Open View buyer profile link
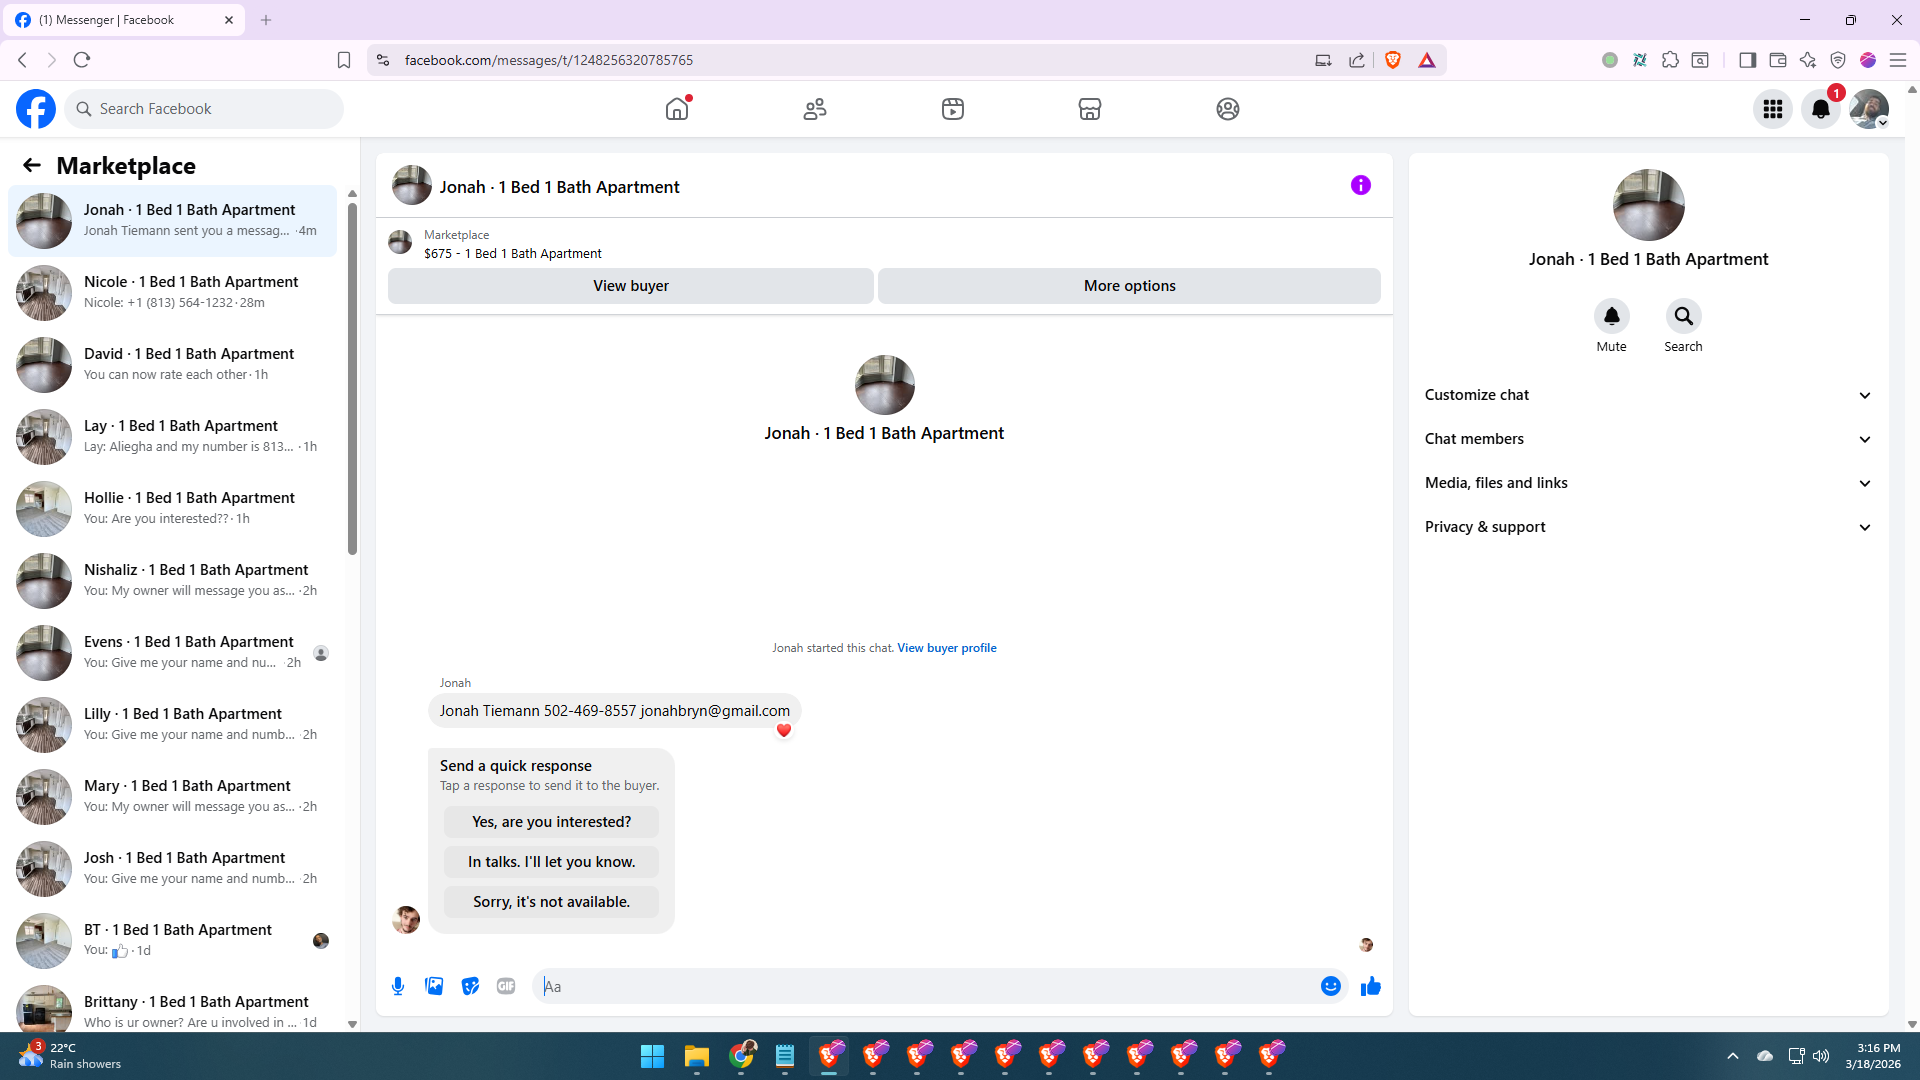The height and width of the screenshot is (1080, 1920). 946,648
